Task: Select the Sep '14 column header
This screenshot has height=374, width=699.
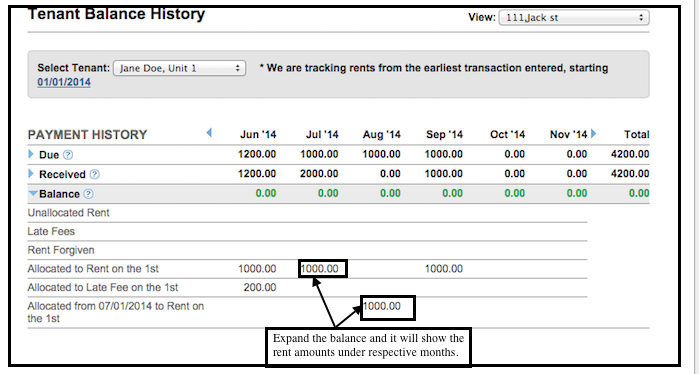Action: (444, 135)
